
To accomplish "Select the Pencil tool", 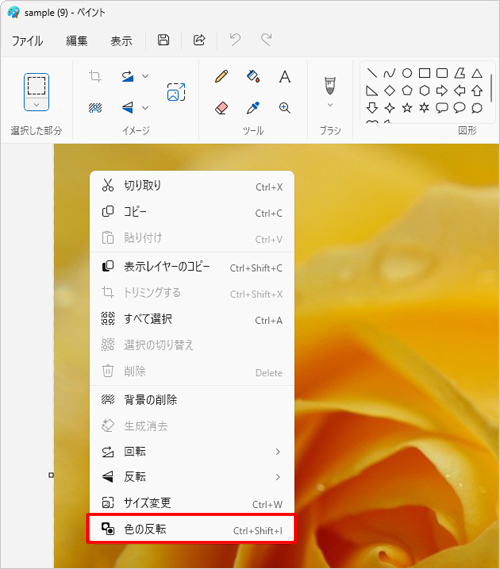I will pos(221,77).
